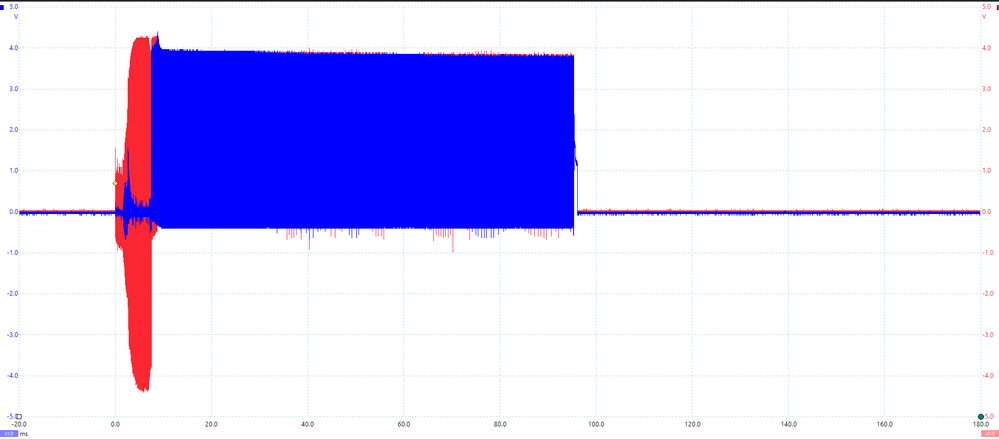
Task: Click the teal circle ruler handle
Action: tap(981, 416)
